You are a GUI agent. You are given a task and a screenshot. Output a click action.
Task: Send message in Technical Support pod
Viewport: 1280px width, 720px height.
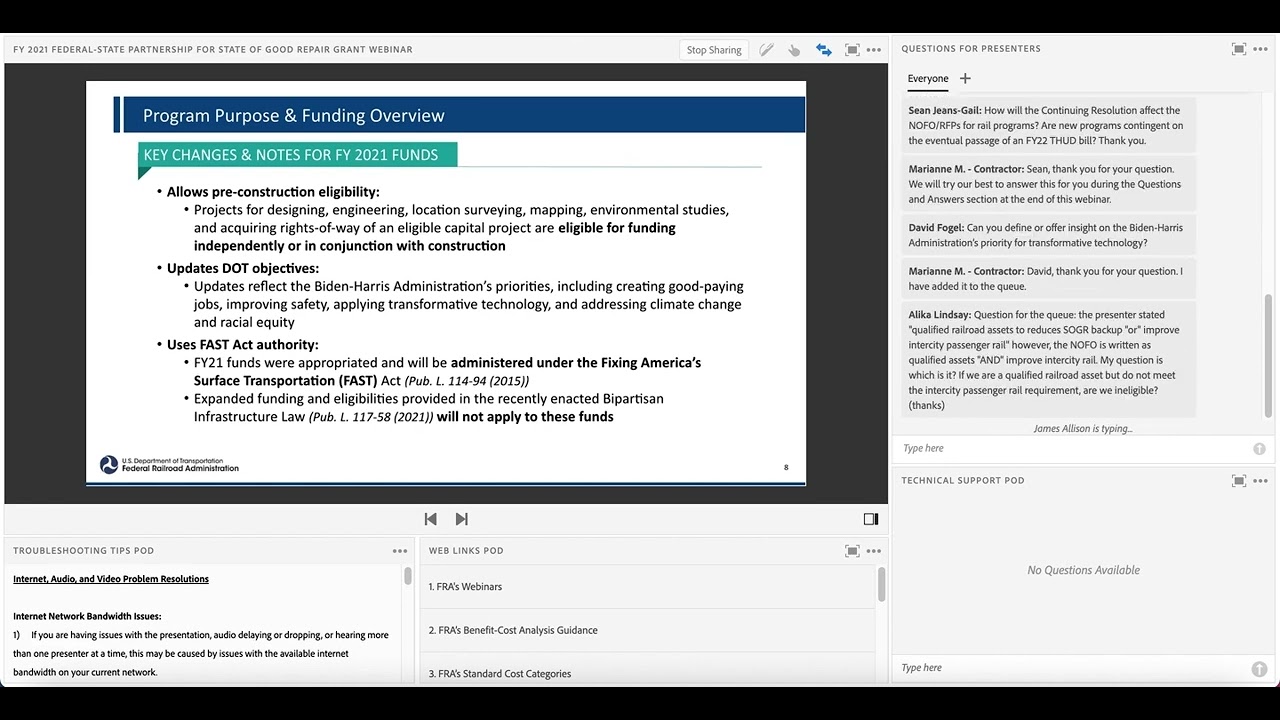coord(1259,669)
